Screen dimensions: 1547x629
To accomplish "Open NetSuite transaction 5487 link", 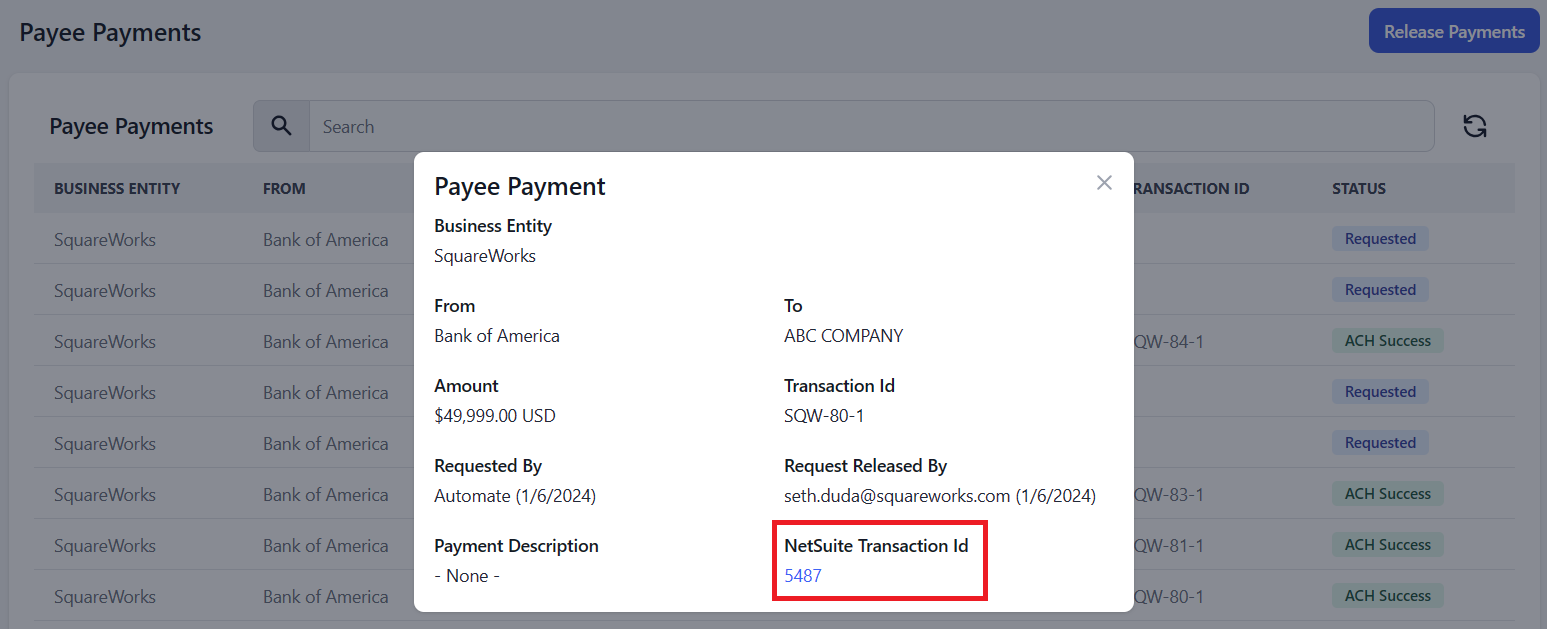I will tap(802, 576).
